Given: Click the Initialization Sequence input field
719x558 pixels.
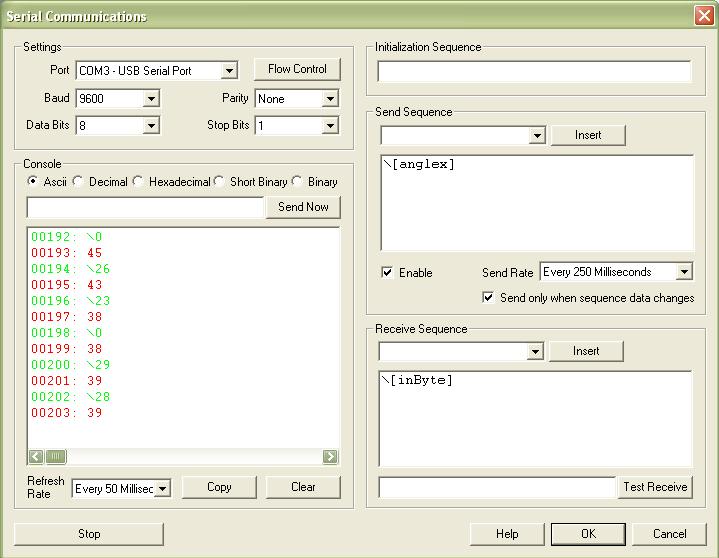Looking at the screenshot, I should (x=534, y=72).
